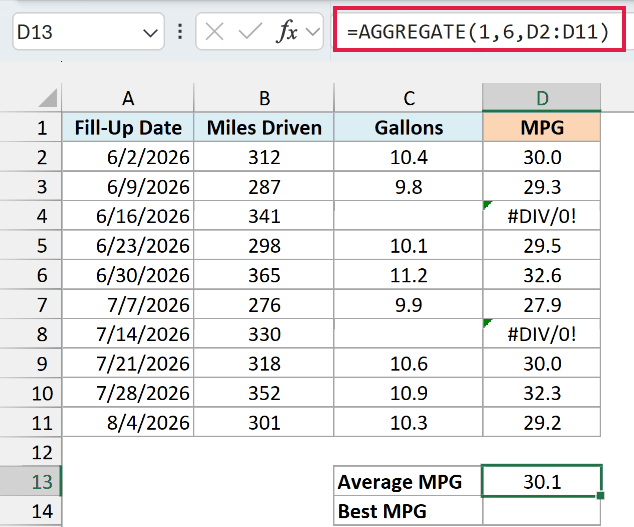Select the Miles Driven cell 312
Viewport: 634px width, 527px height.
coord(264,157)
